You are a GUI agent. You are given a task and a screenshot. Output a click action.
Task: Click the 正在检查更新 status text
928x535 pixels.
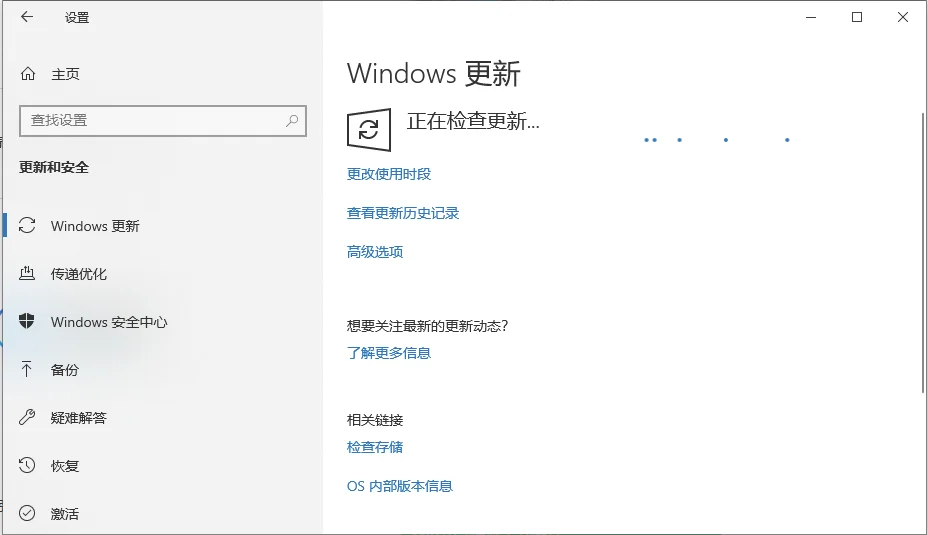click(473, 121)
